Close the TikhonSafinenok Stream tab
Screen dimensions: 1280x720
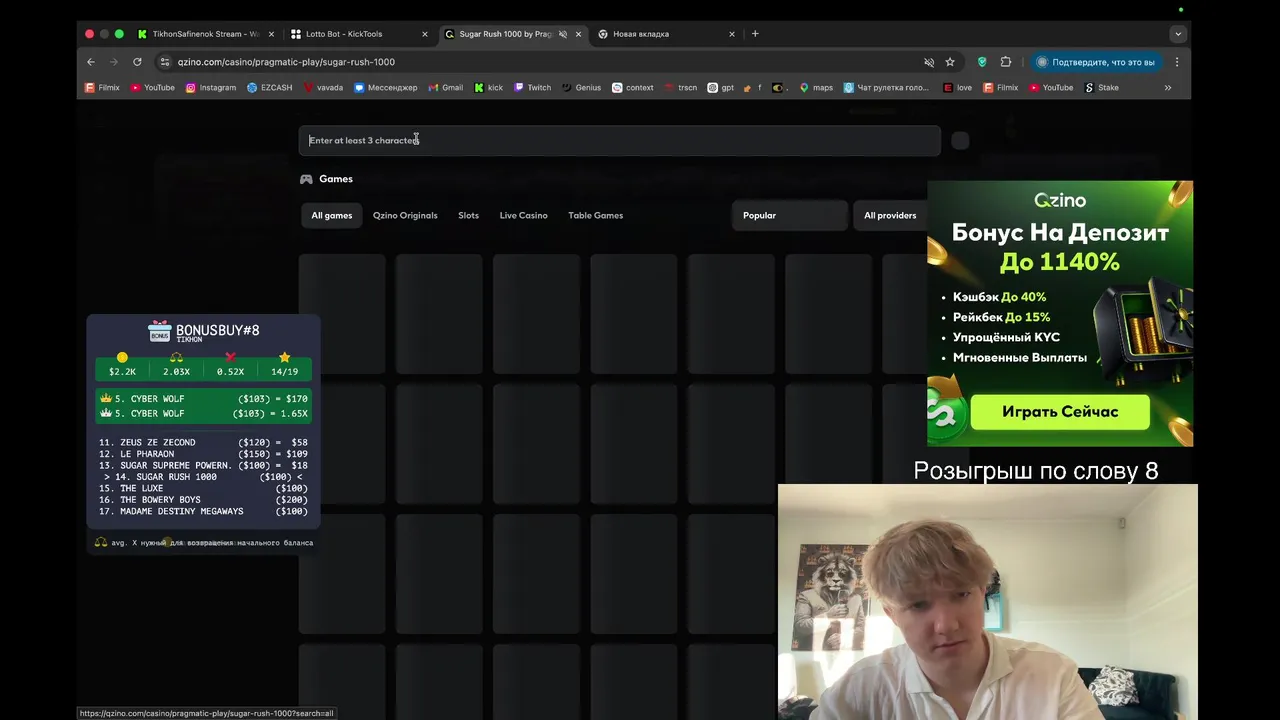(271, 34)
